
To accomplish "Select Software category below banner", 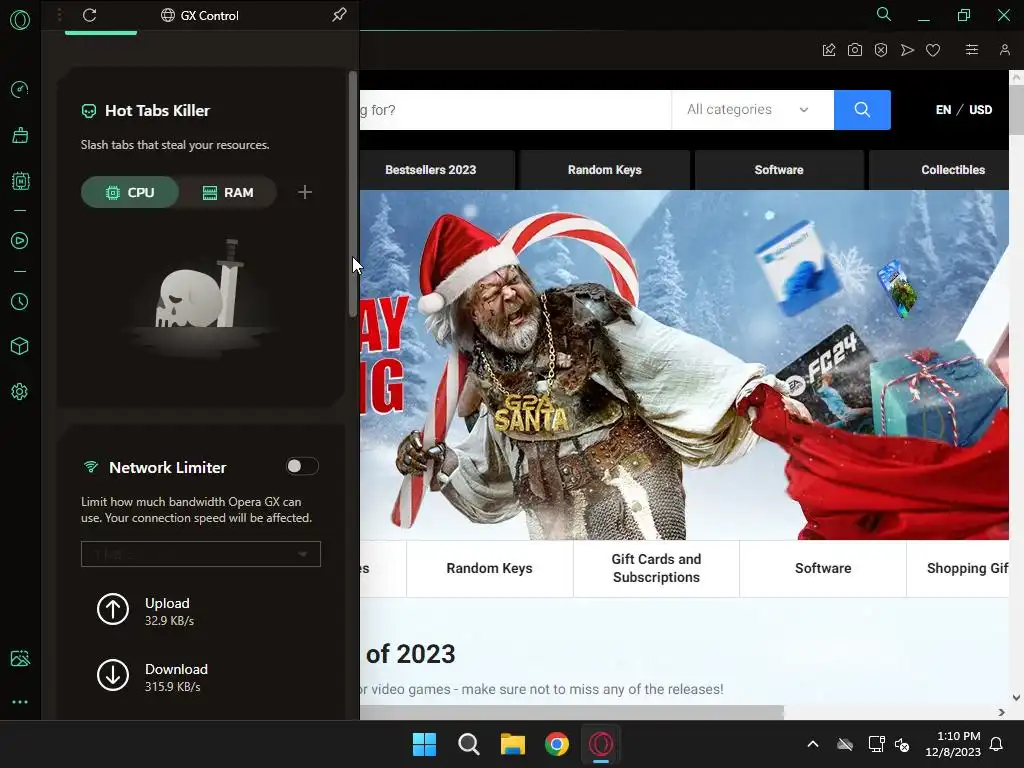I will click(823, 568).
